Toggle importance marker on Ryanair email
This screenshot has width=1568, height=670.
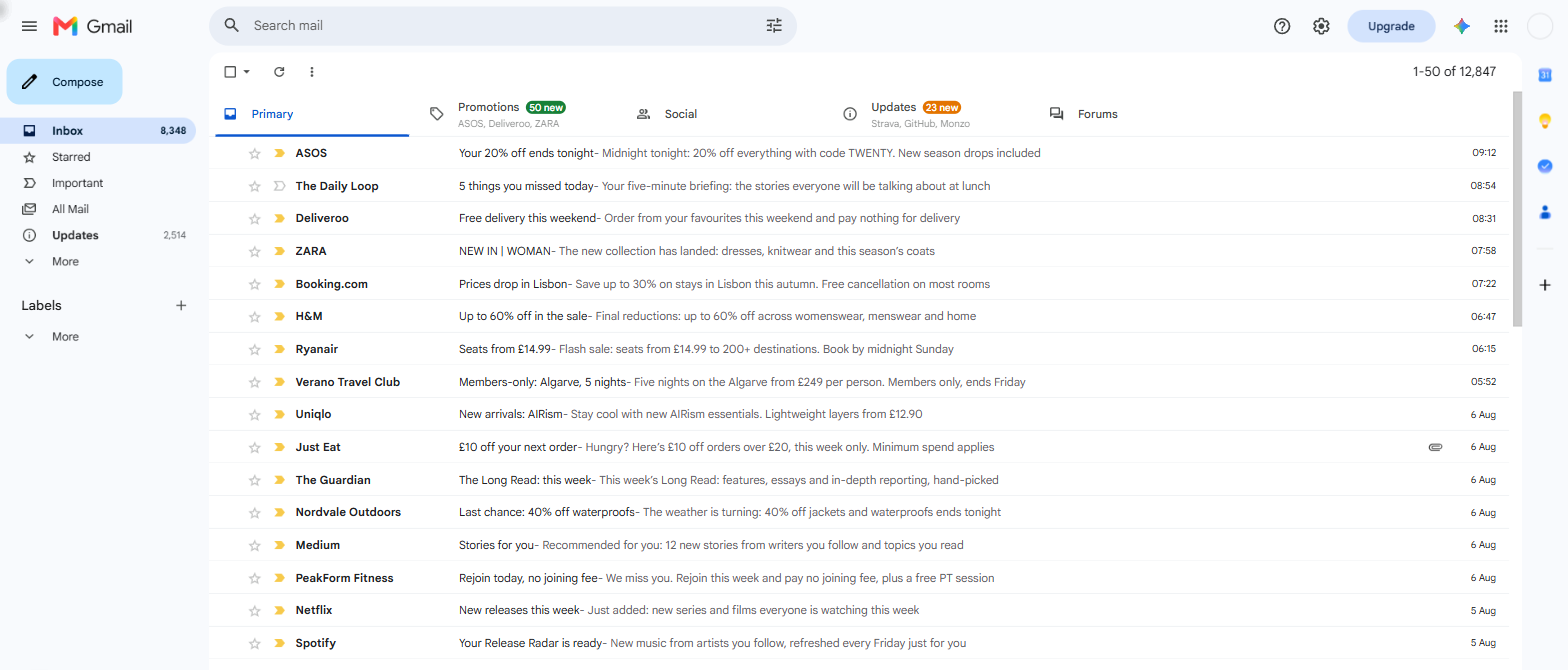pyautogui.click(x=279, y=349)
